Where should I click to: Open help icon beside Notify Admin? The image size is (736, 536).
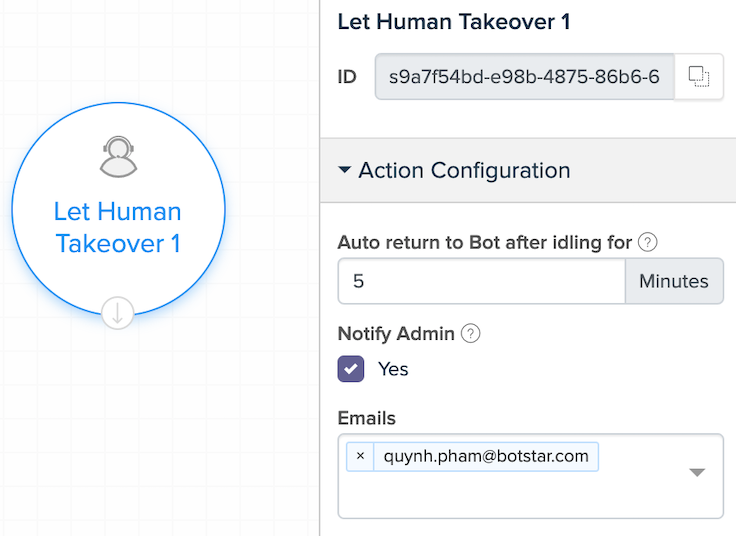pos(470,334)
